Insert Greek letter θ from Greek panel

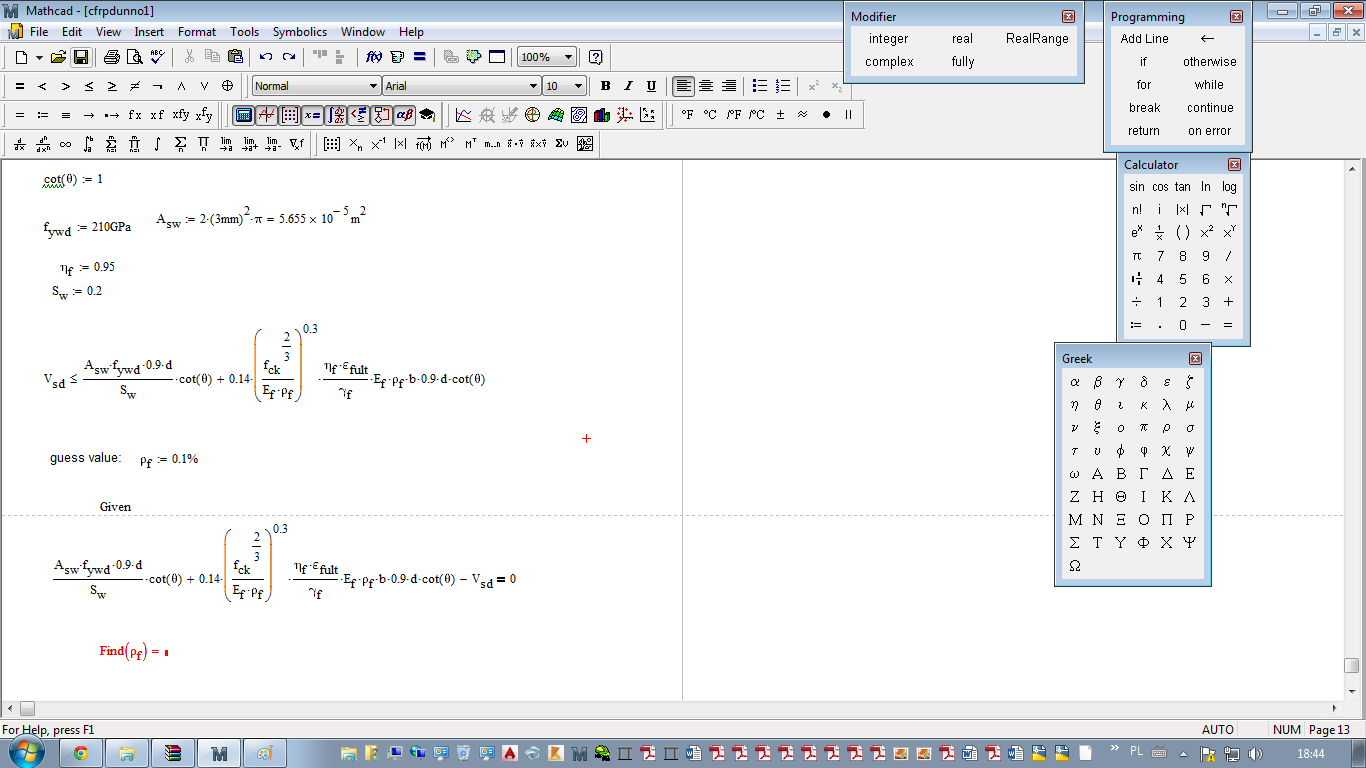point(1098,405)
